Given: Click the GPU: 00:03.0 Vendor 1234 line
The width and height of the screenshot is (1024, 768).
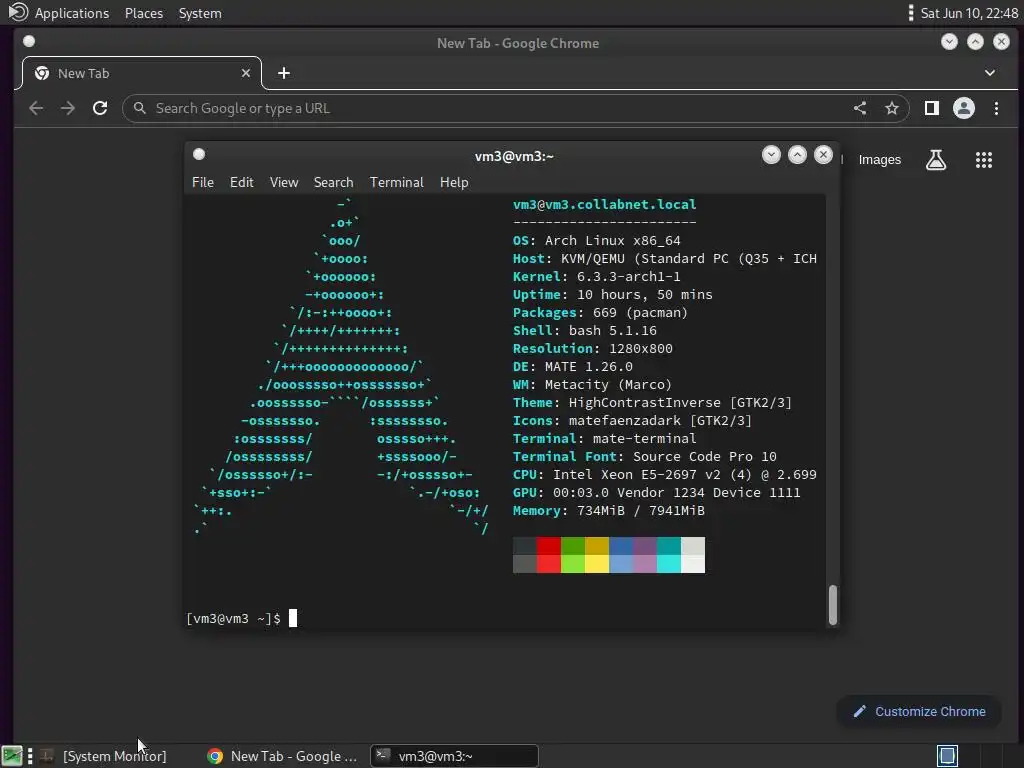Looking at the screenshot, I should click(x=656, y=492).
